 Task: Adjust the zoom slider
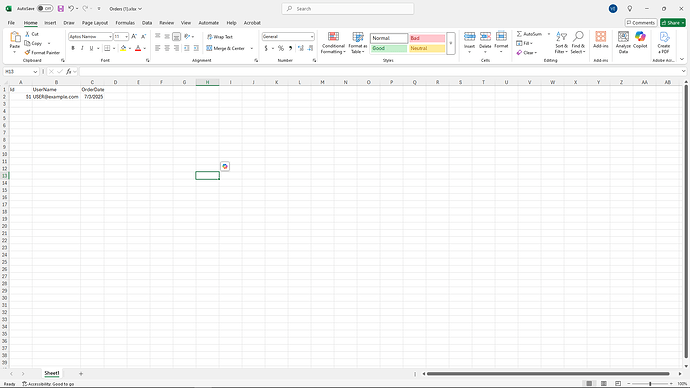650,384
